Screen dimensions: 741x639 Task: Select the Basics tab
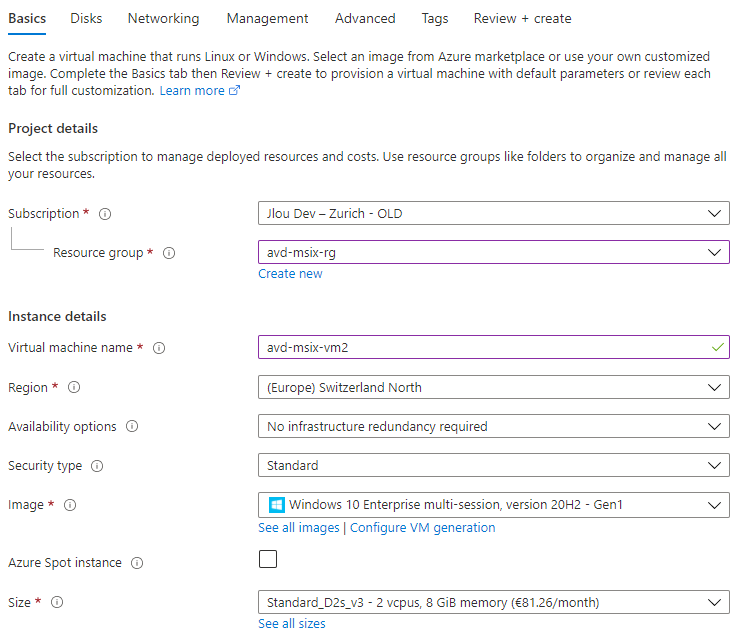27,18
